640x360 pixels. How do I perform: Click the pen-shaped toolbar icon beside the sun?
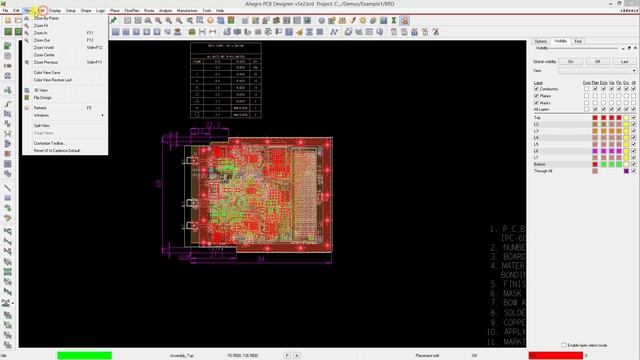click(352, 20)
